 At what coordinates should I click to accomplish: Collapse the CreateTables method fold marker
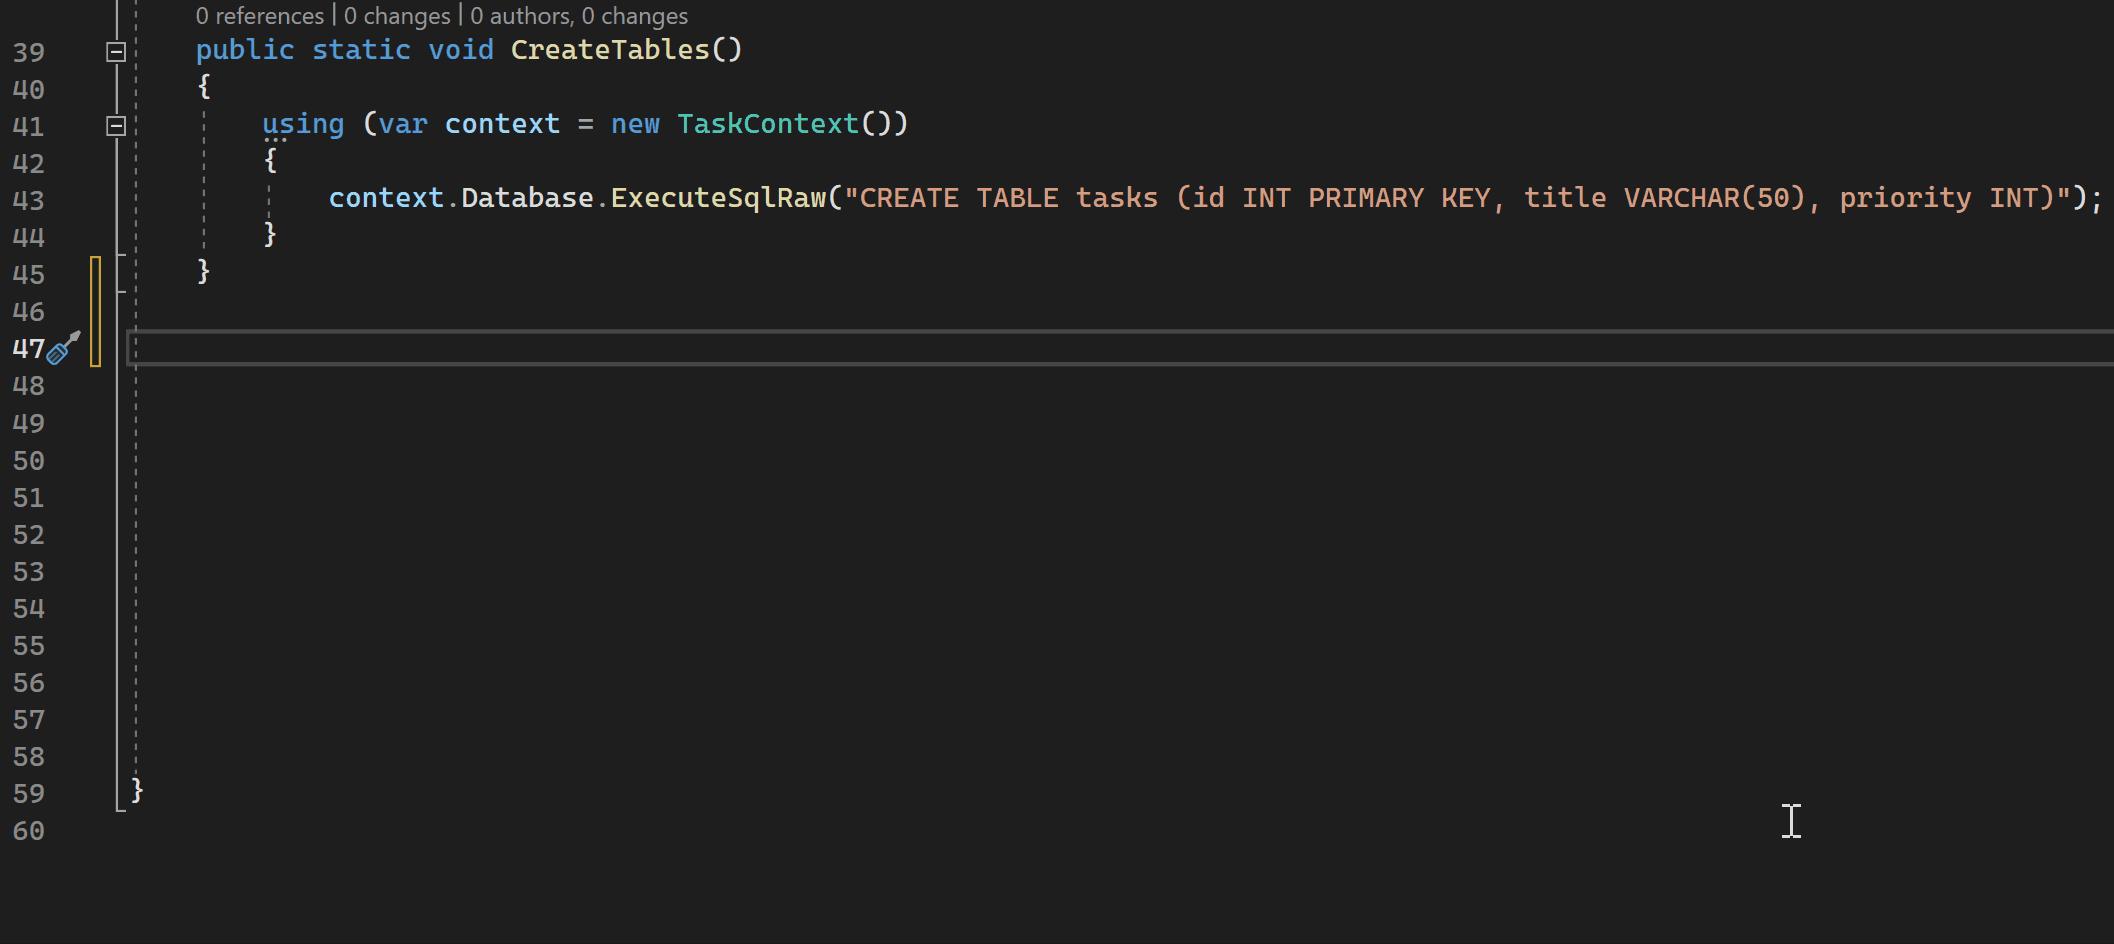tap(115, 52)
